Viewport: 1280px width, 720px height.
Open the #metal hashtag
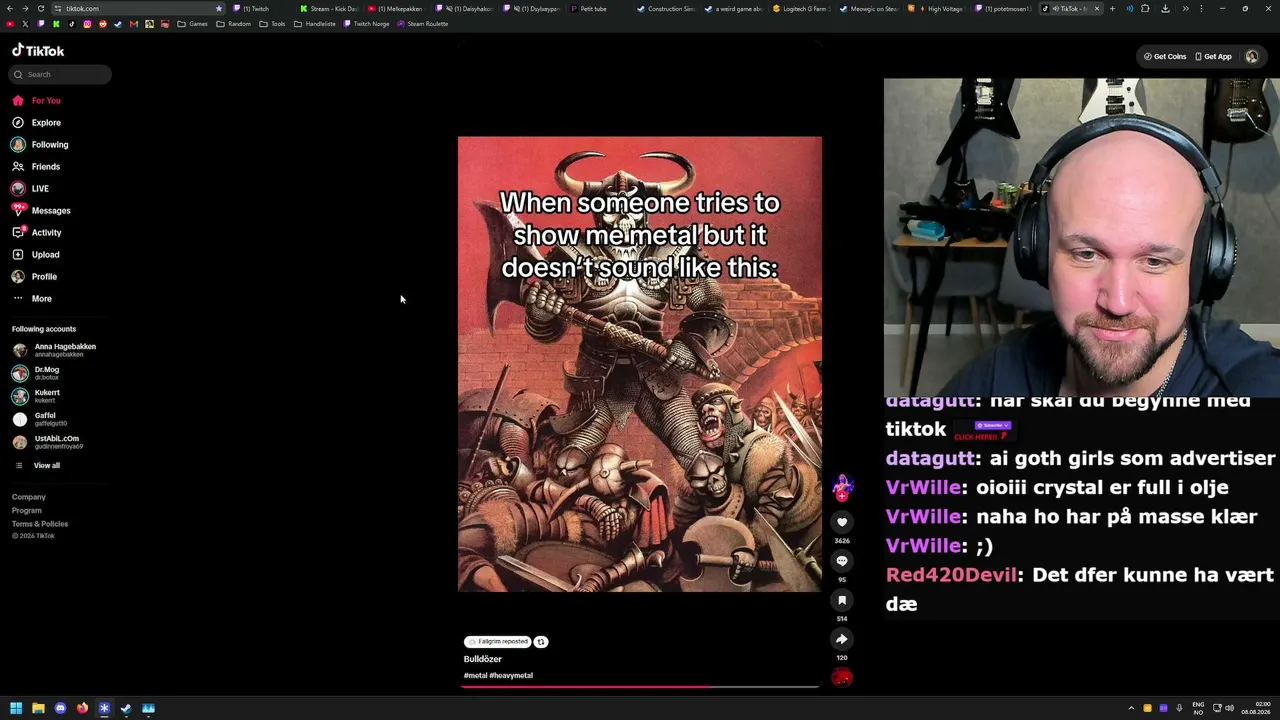point(475,676)
